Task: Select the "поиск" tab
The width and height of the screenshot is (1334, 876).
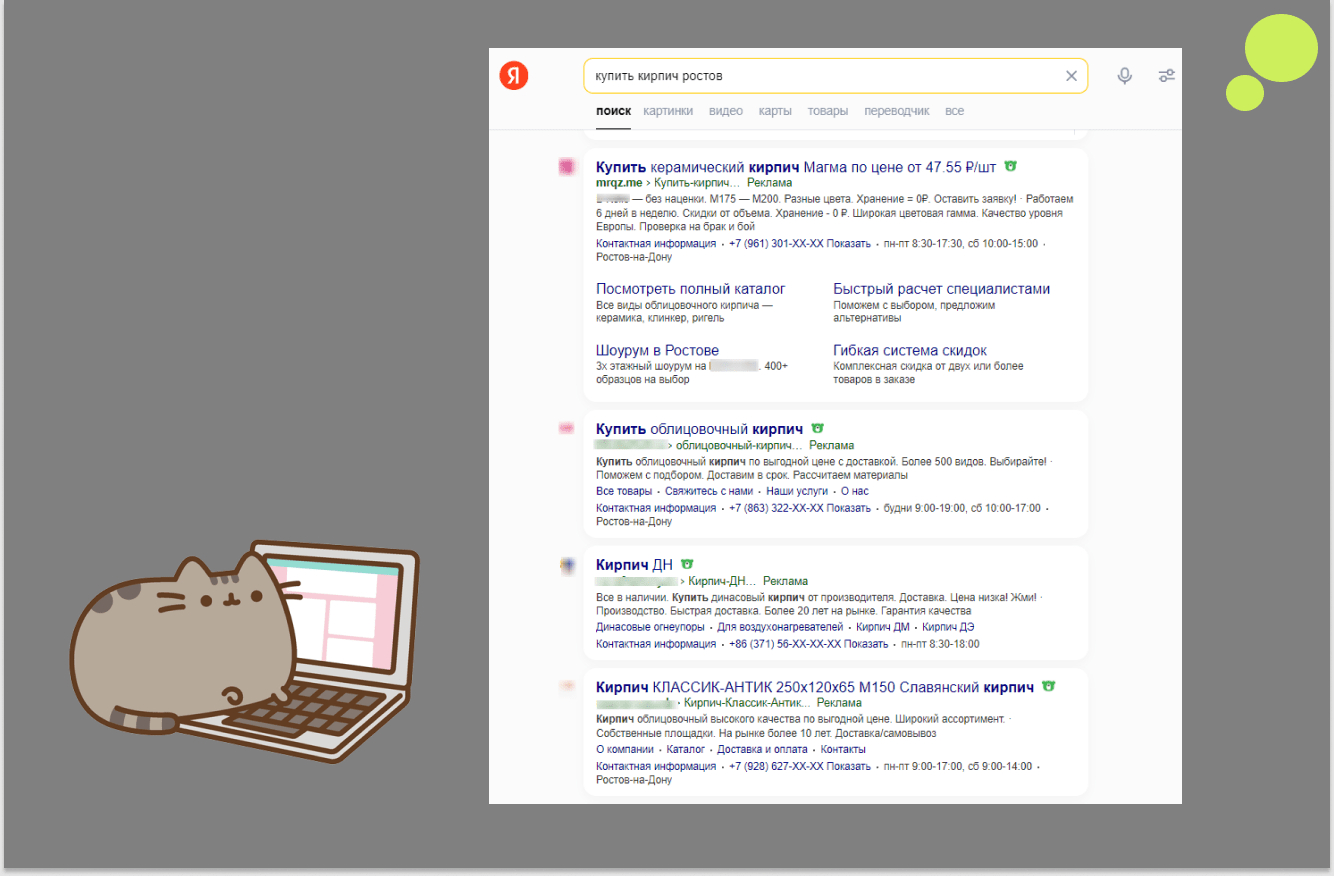Action: point(613,111)
